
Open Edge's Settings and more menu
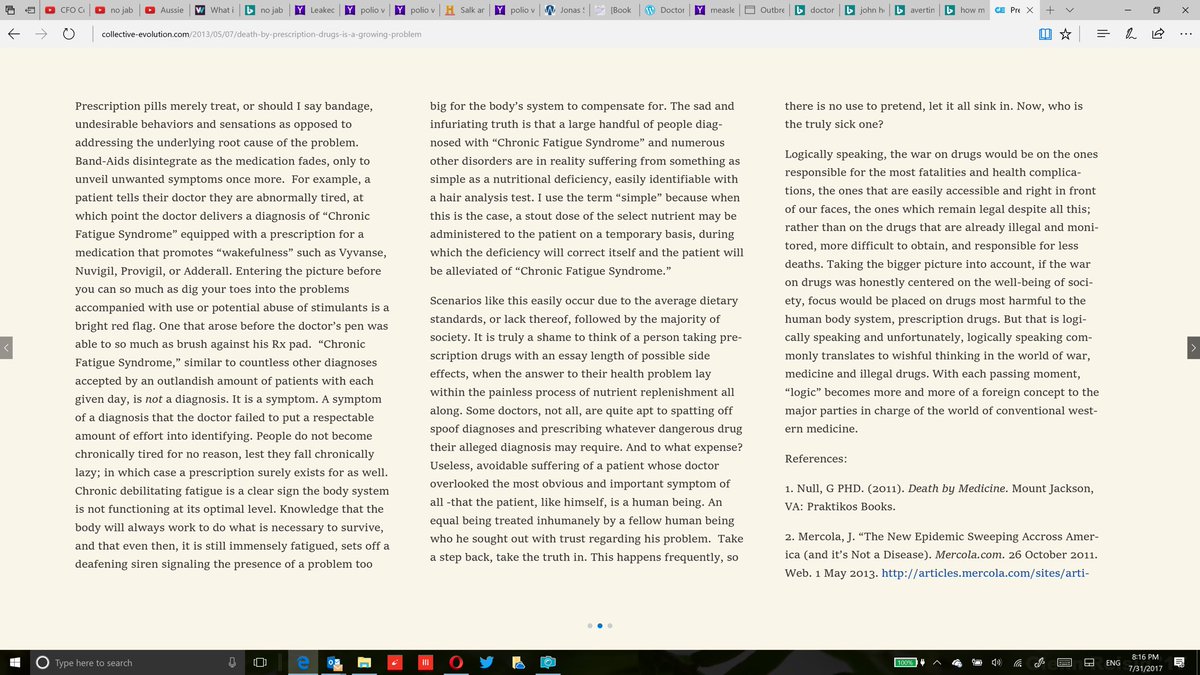[1184, 33]
